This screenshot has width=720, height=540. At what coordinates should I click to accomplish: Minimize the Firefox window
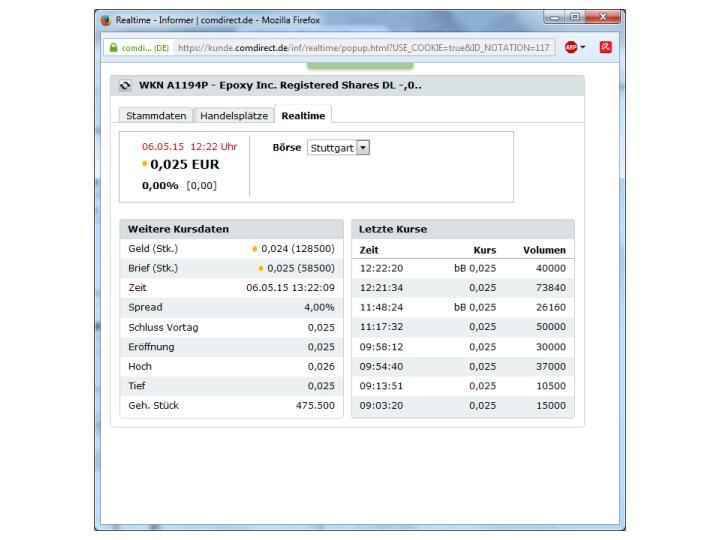554,17
